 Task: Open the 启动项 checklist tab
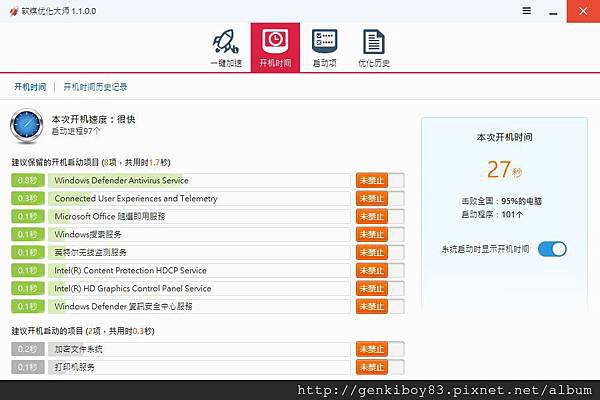click(324, 48)
